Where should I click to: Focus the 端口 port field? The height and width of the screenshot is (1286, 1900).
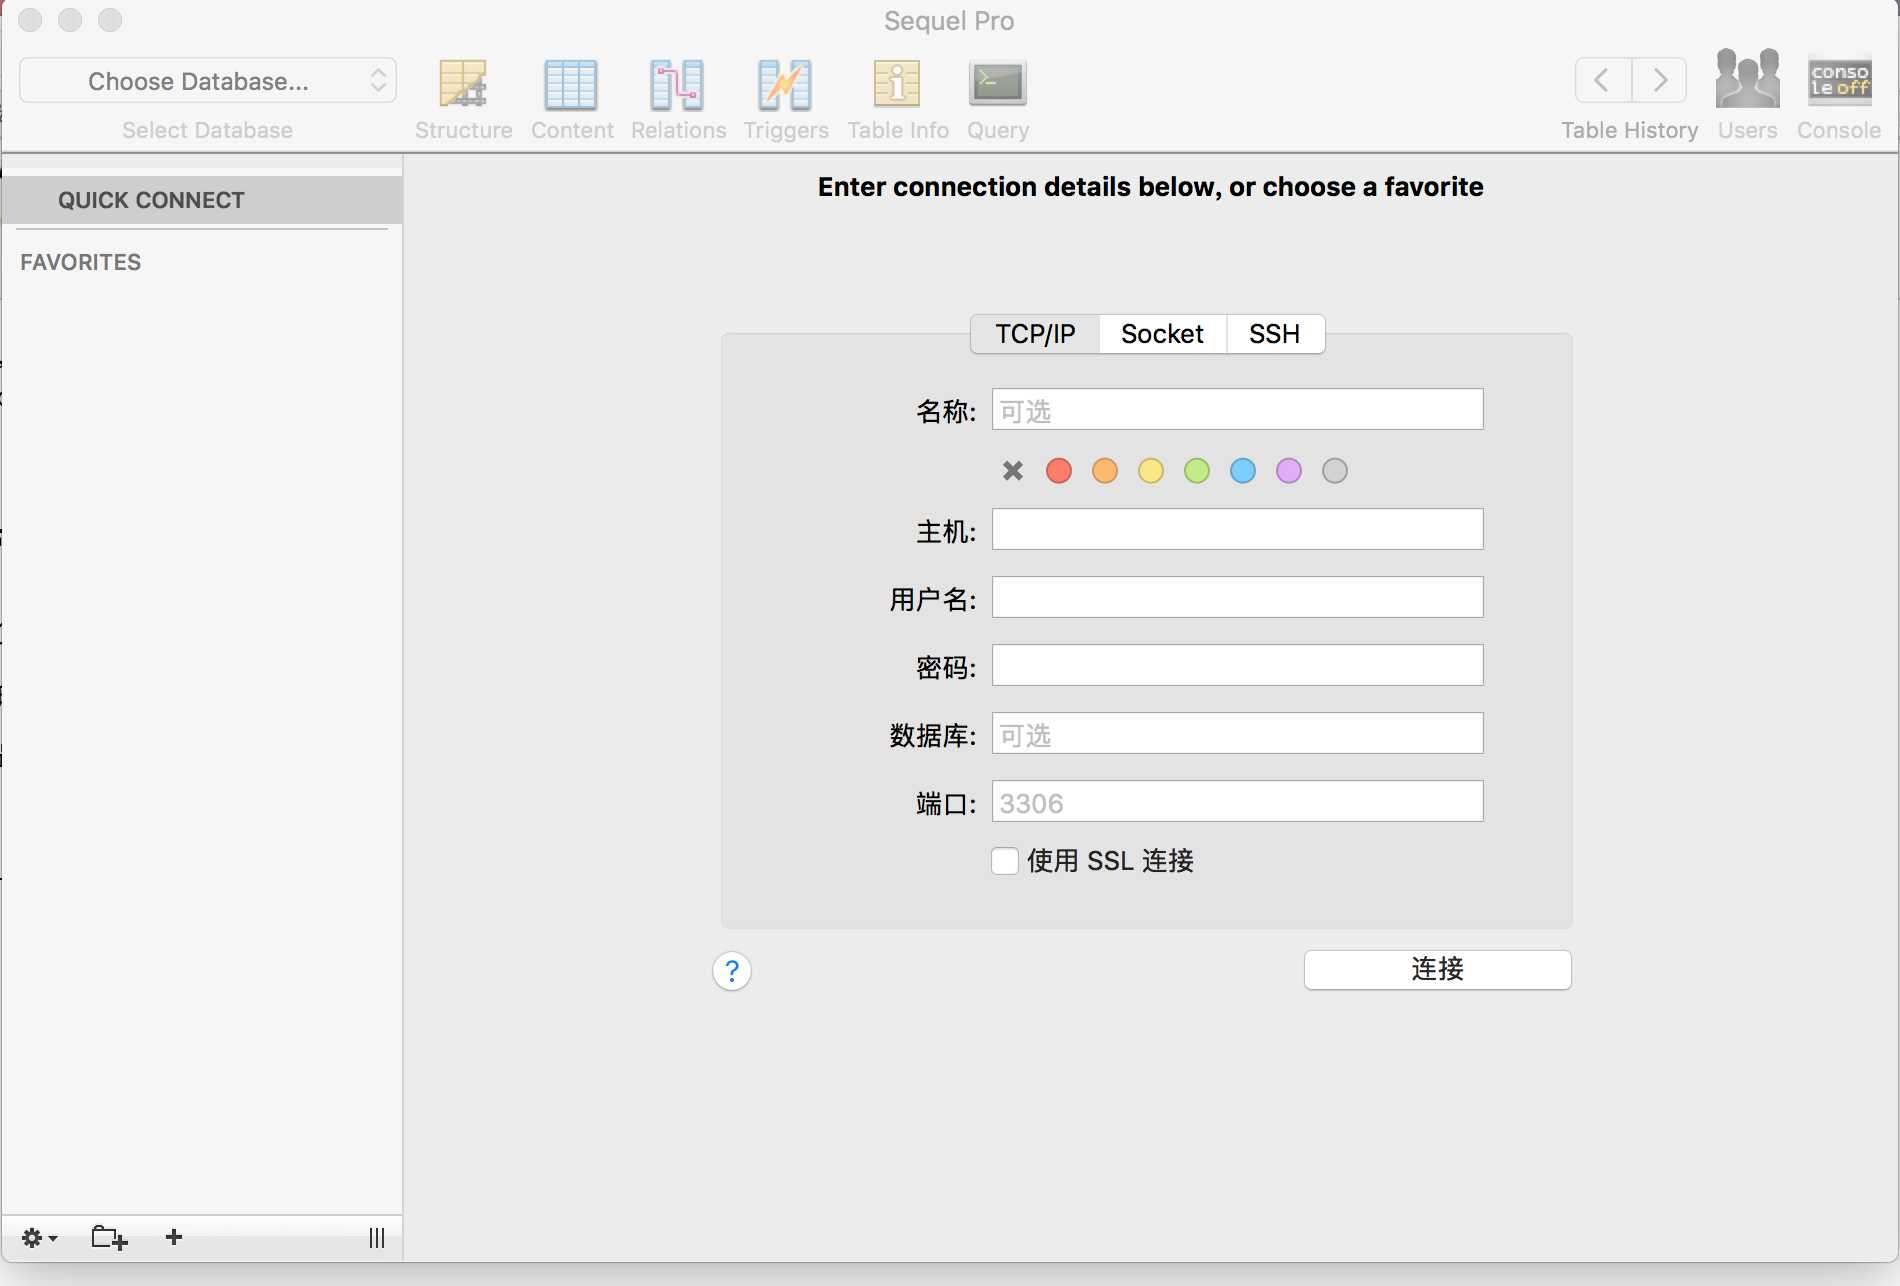pyautogui.click(x=1237, y=801)
